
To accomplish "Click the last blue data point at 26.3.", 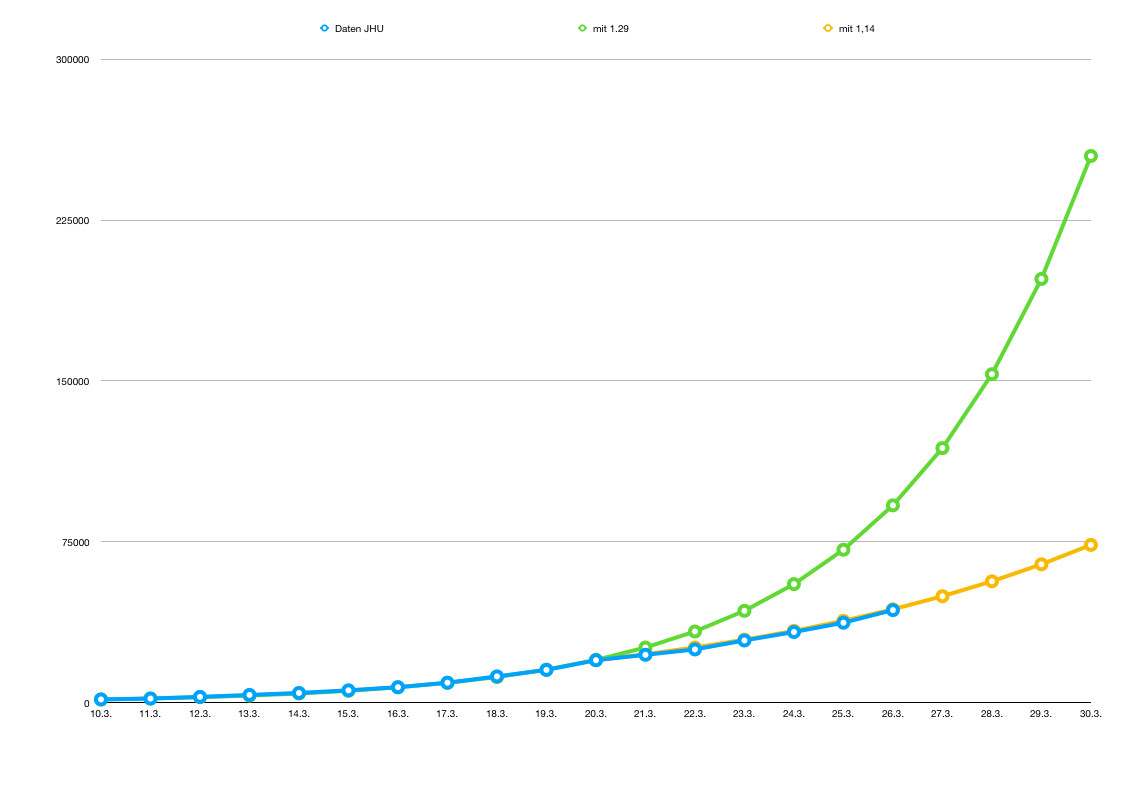I will (x=893, y=610).
